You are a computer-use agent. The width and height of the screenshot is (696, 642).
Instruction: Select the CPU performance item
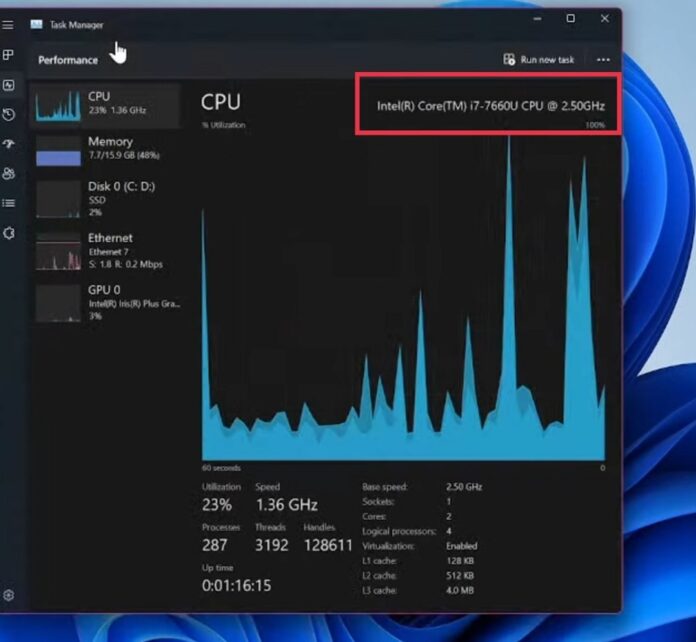click(106, 103)
